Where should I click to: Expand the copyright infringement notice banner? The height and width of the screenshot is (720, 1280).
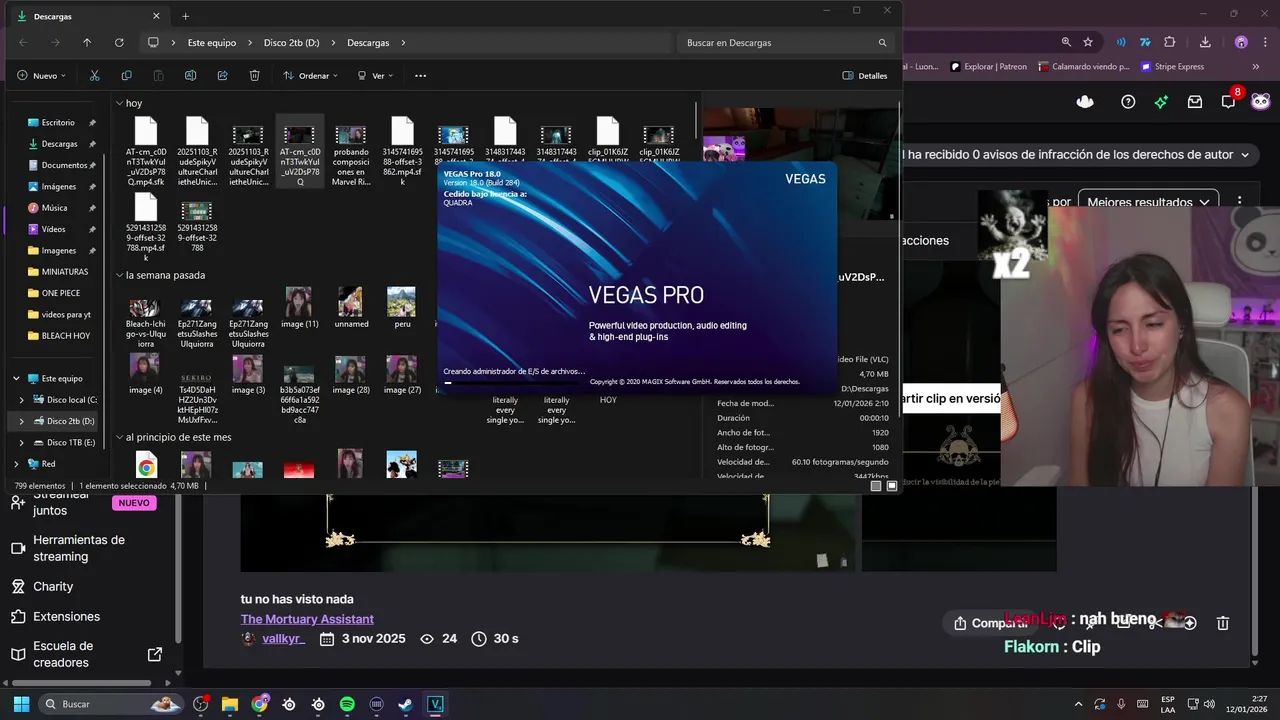(1245, 155)
